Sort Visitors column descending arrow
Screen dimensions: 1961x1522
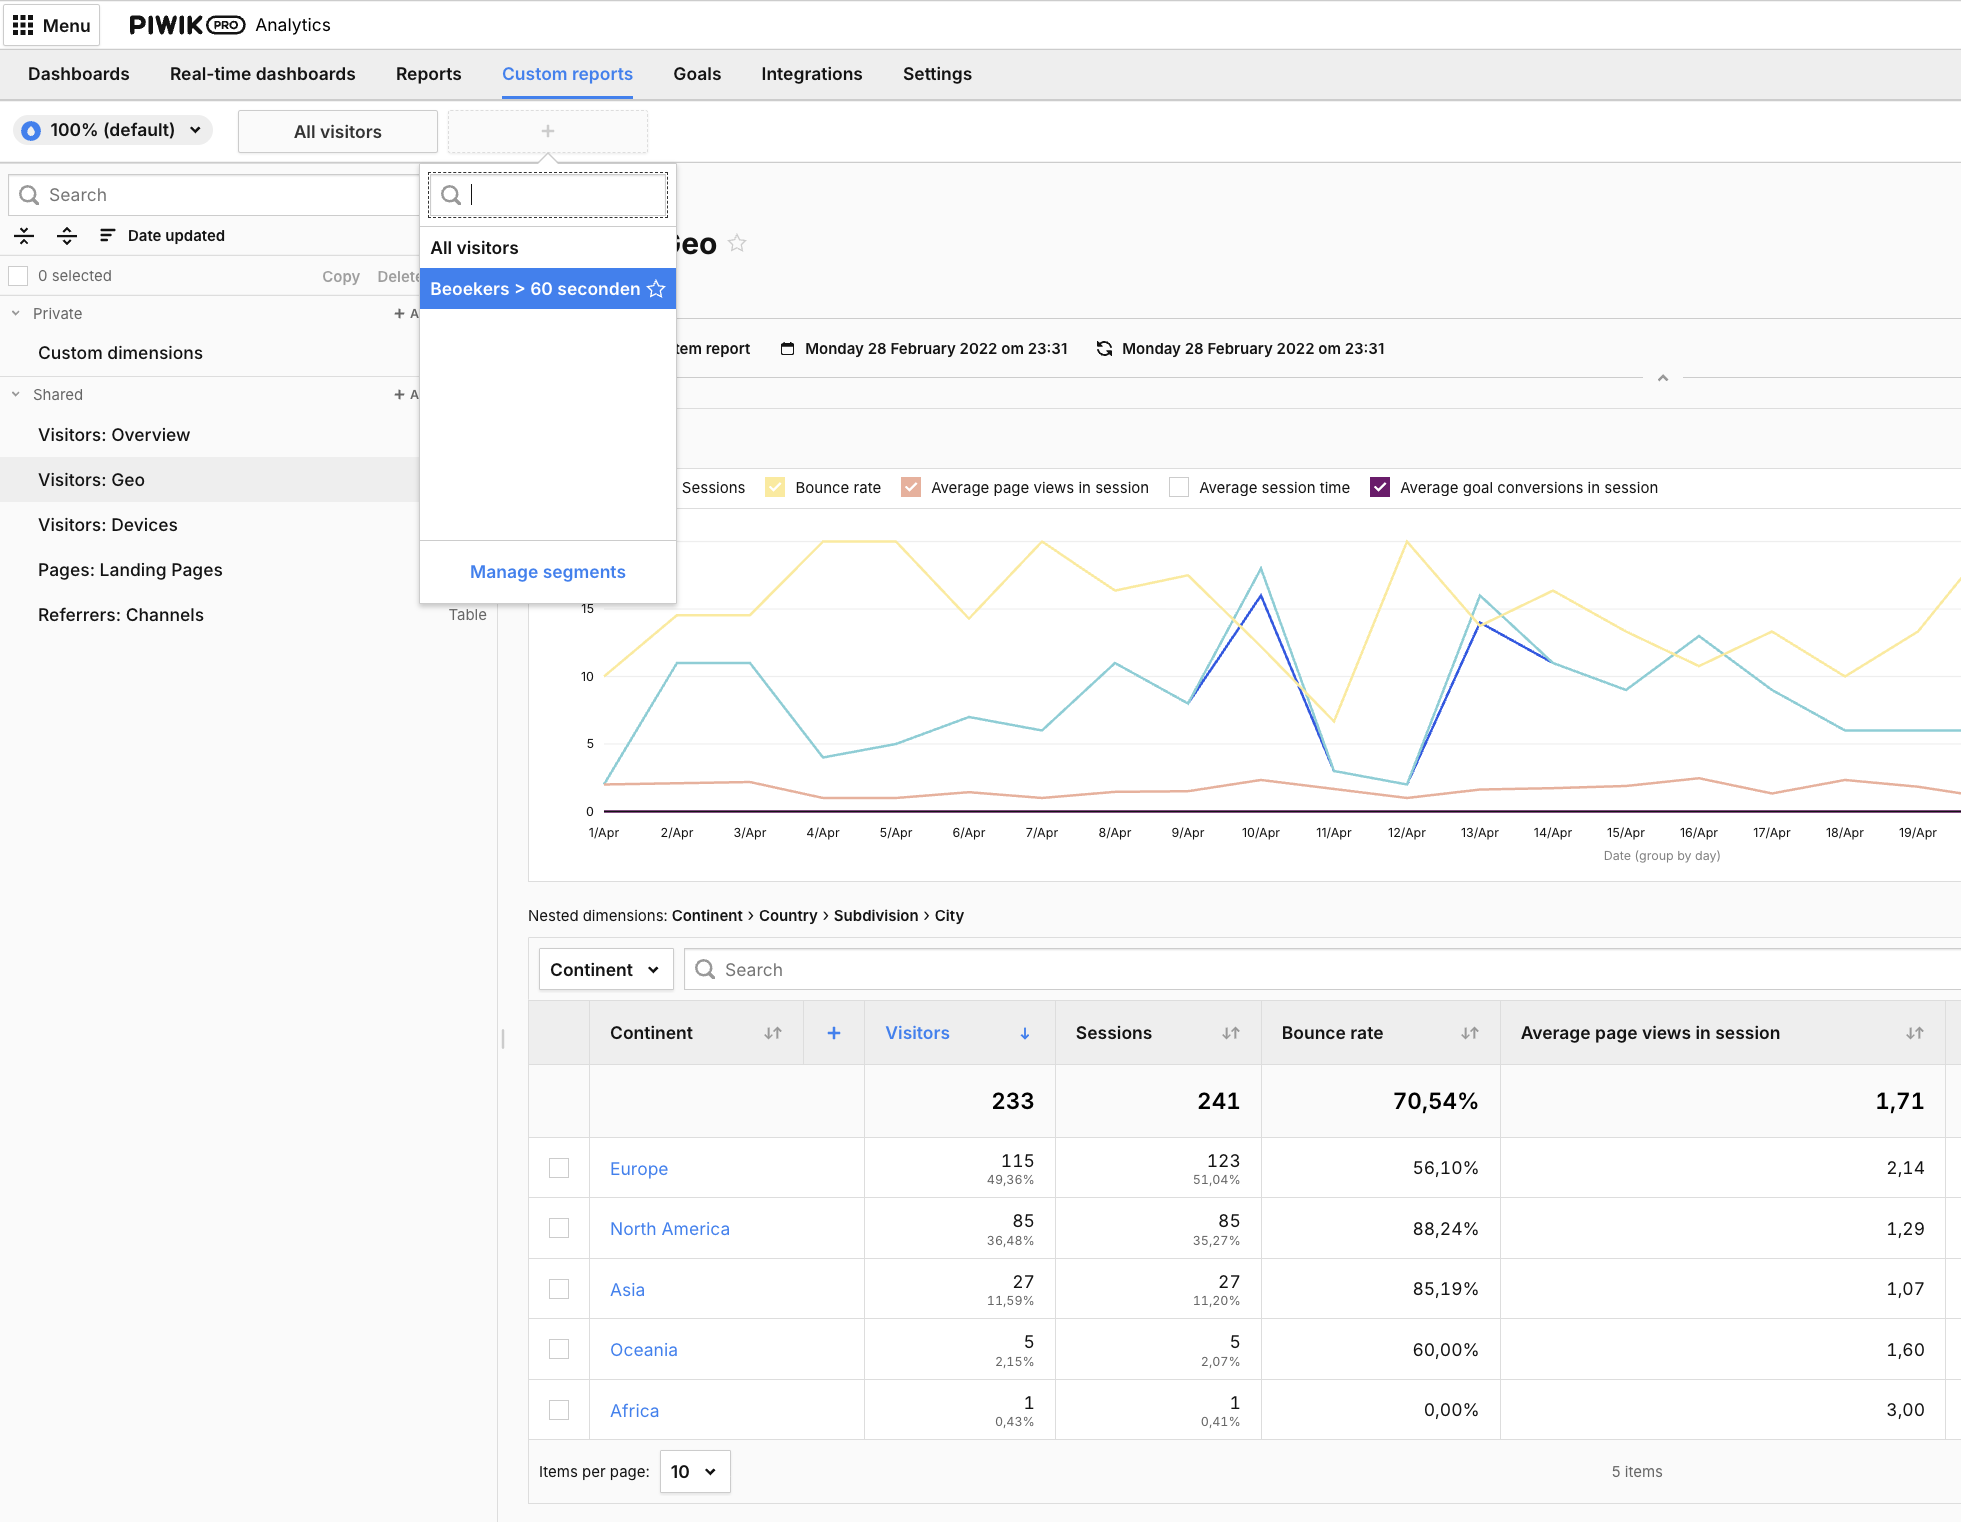(1025, 1034)
